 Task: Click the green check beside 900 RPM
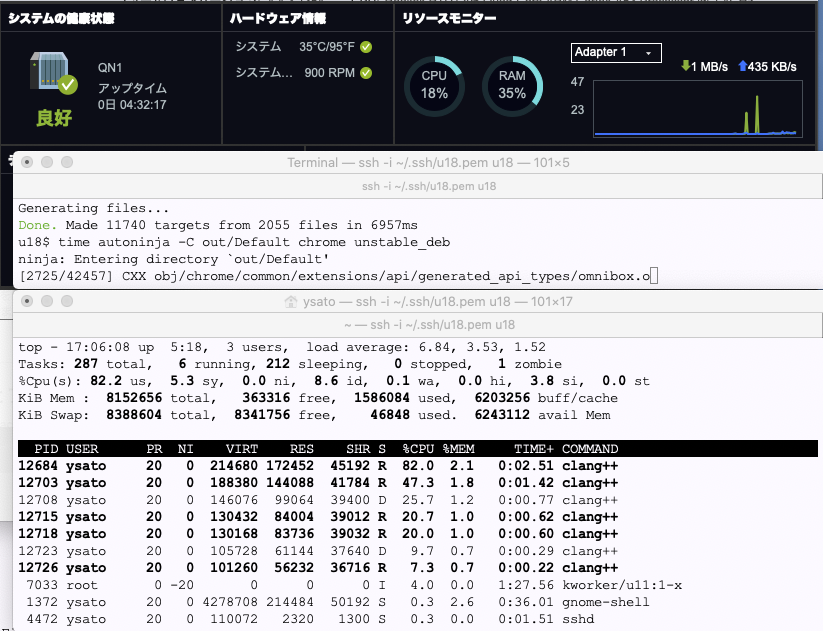366,73
